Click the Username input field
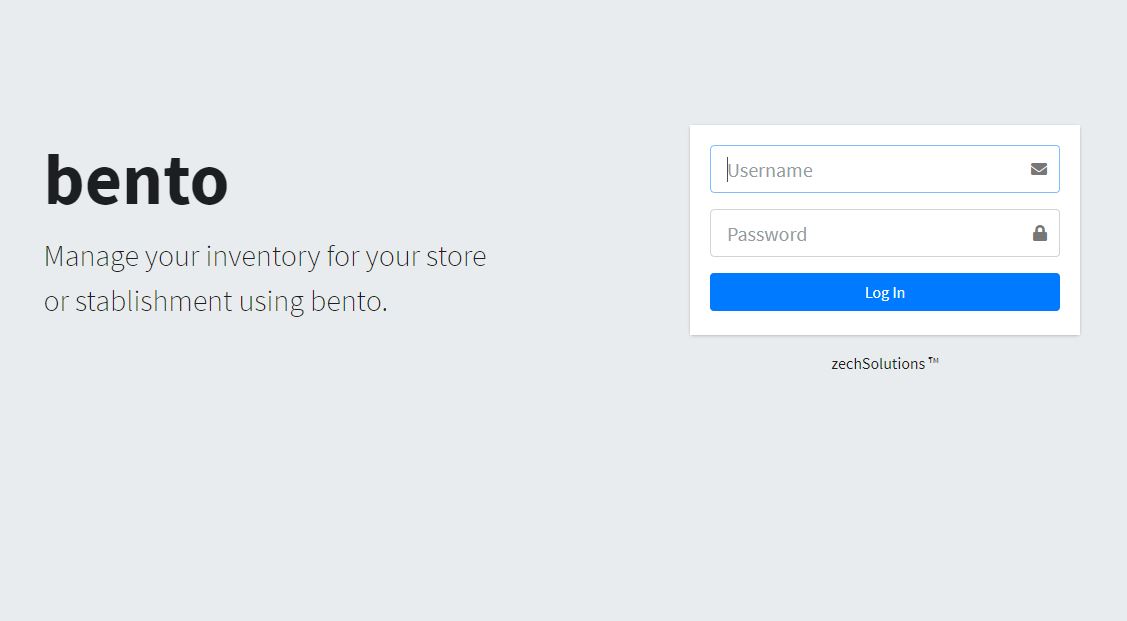 (884, 169)
